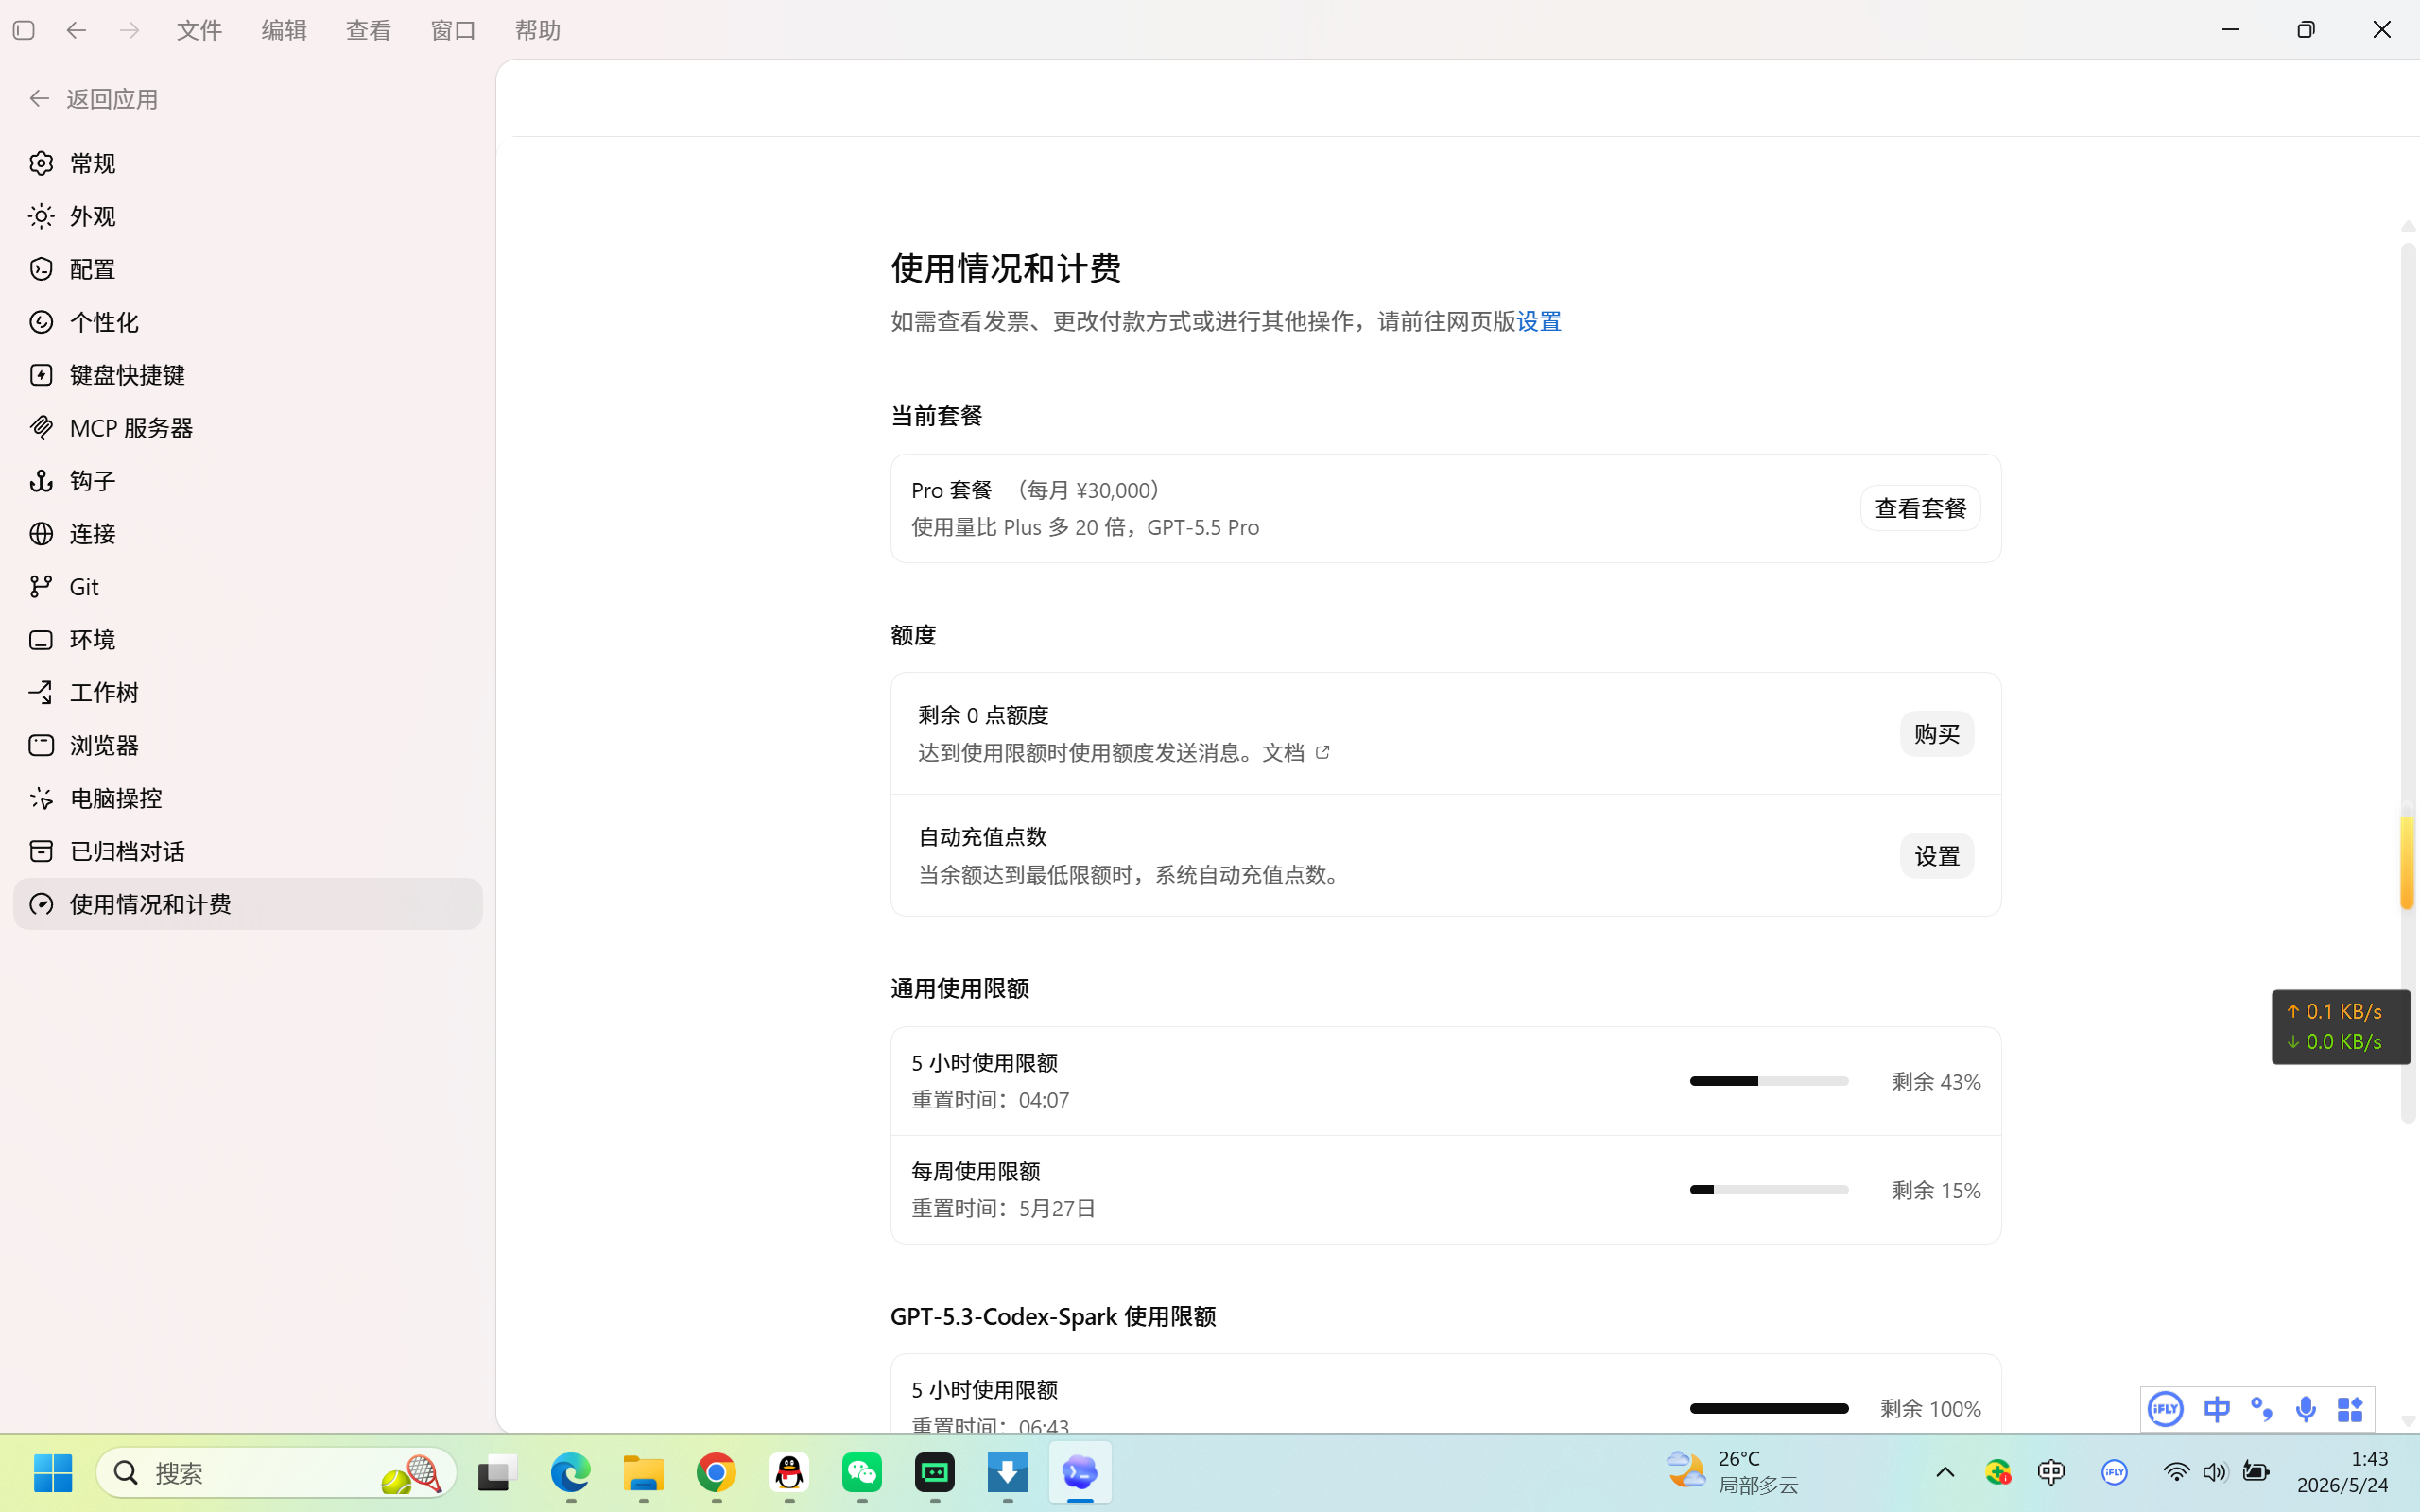Select the 环境 icon
This screenshot has height=1512, width=2420.
click(x=41, y=640)
